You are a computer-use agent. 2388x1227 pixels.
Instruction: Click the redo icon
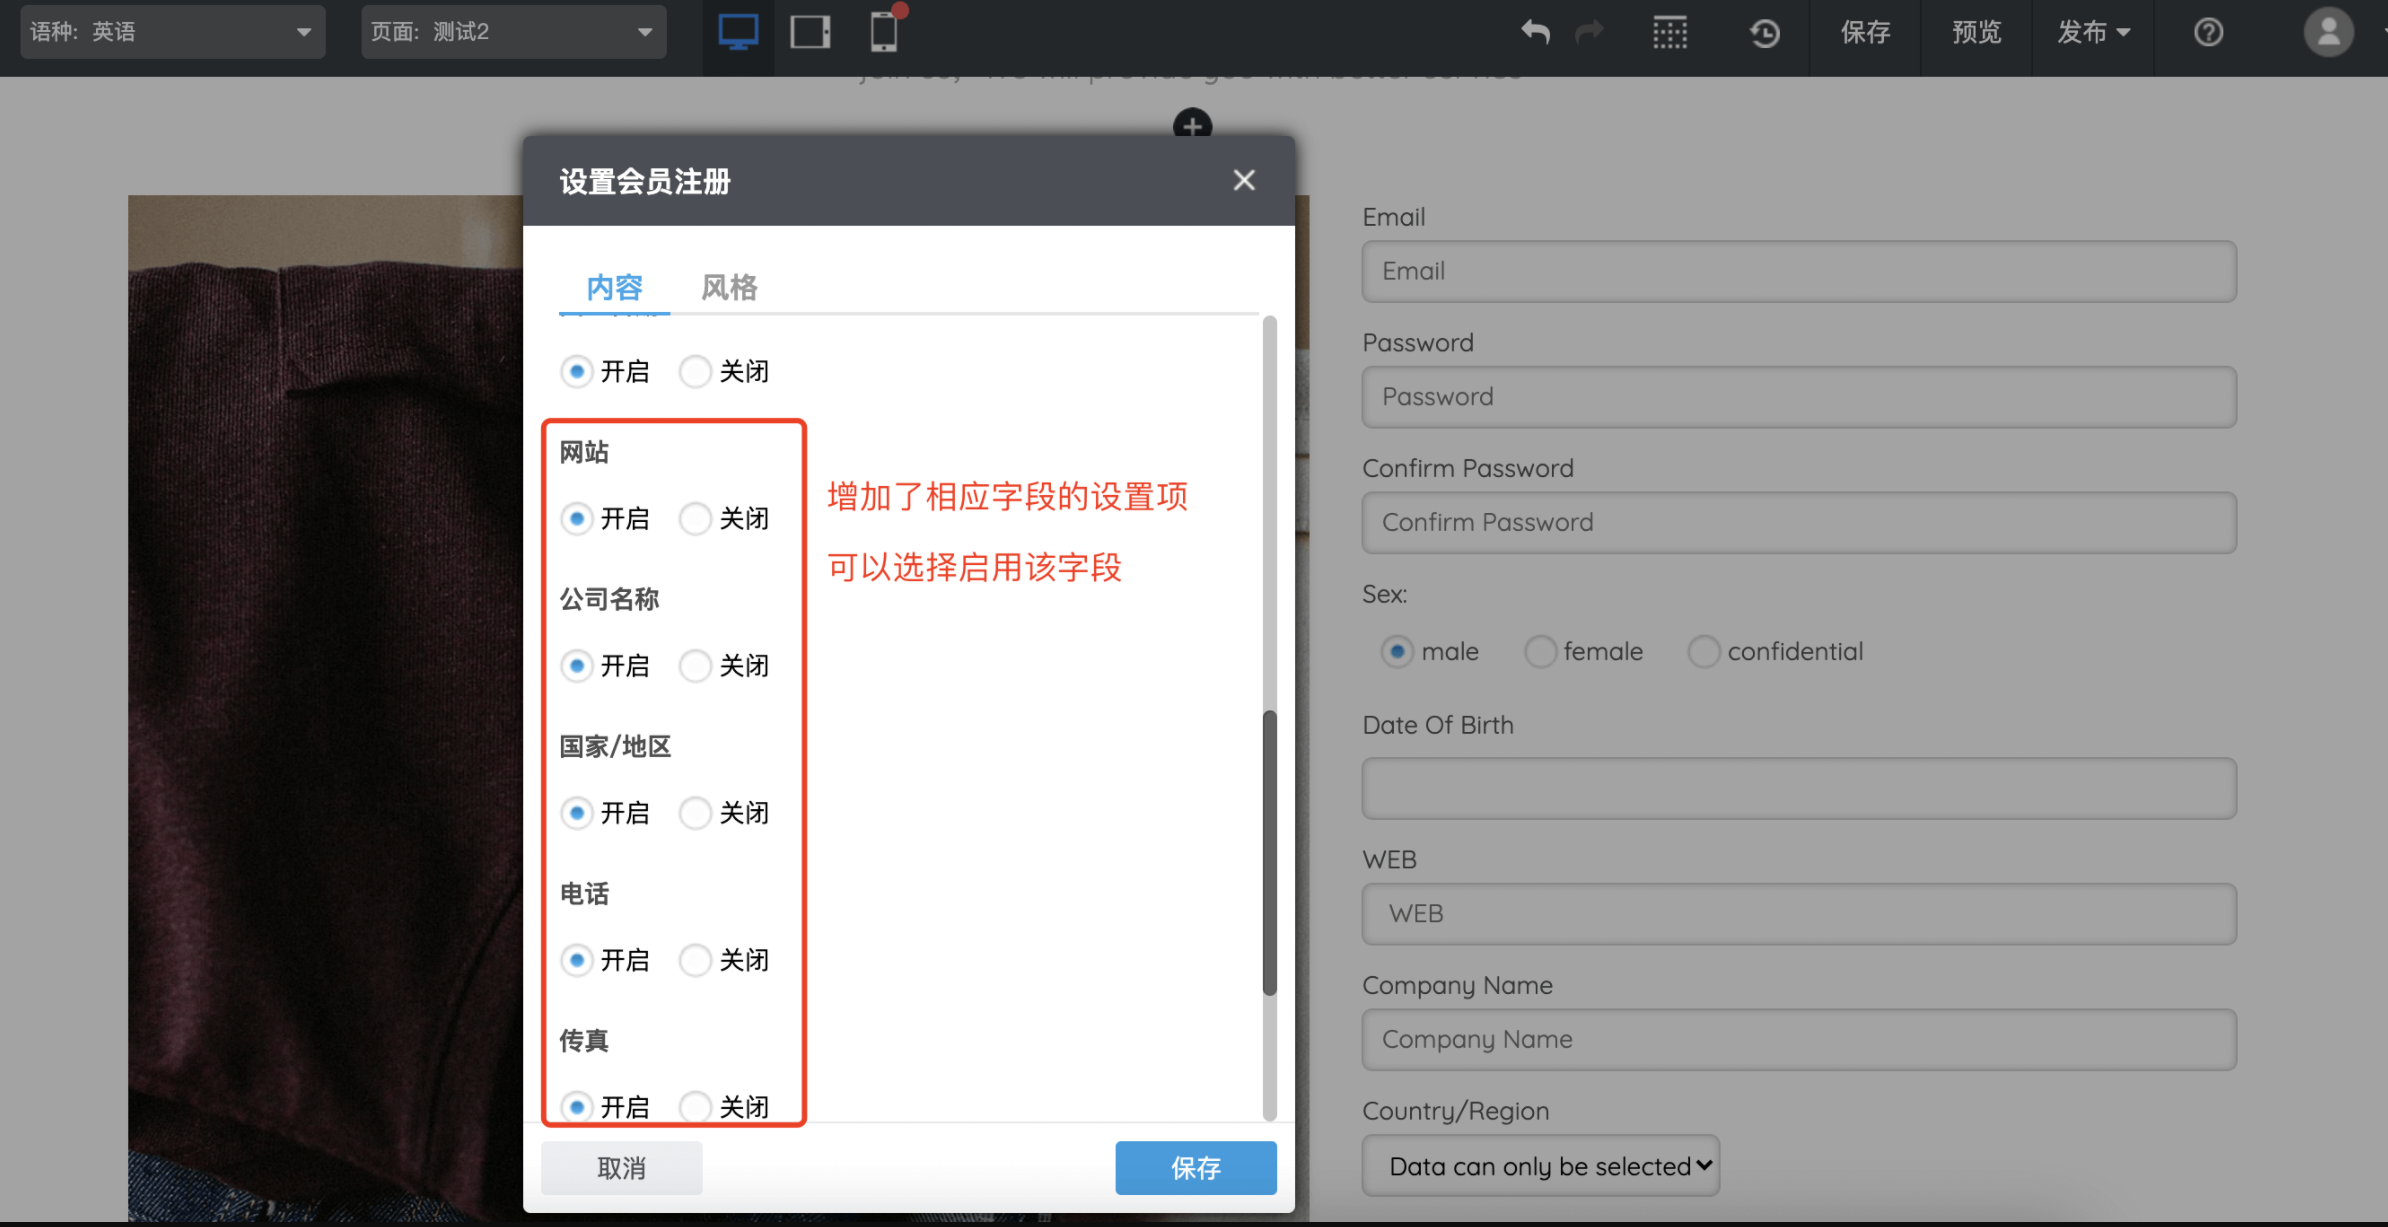coord(1590,33)
